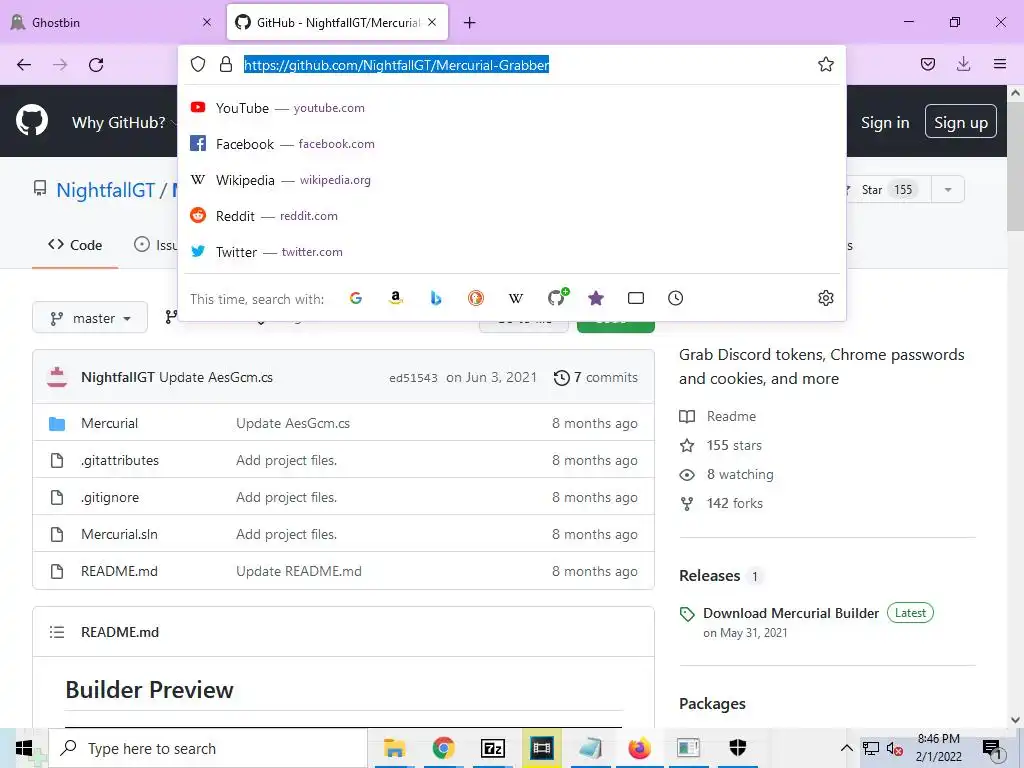Screen dimensions: 1024x768
Task: Open the Releases section link
Action: [x=709, y=576]
